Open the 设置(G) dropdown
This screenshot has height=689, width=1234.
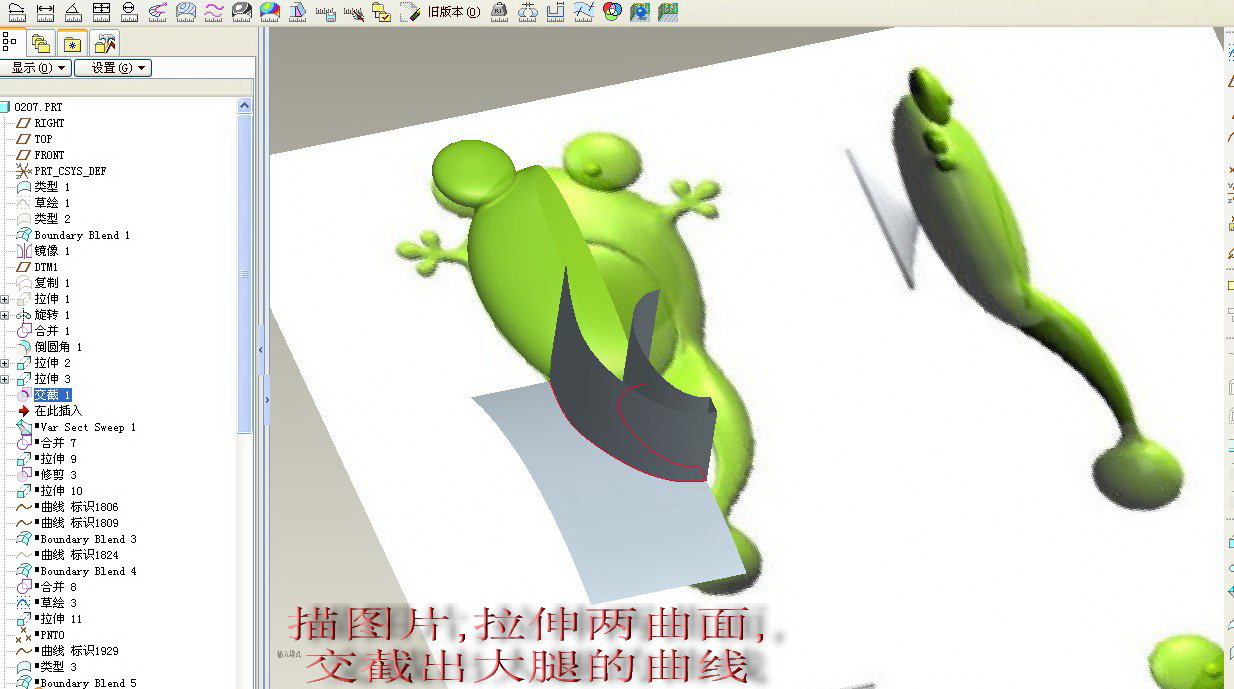point(112,68)
